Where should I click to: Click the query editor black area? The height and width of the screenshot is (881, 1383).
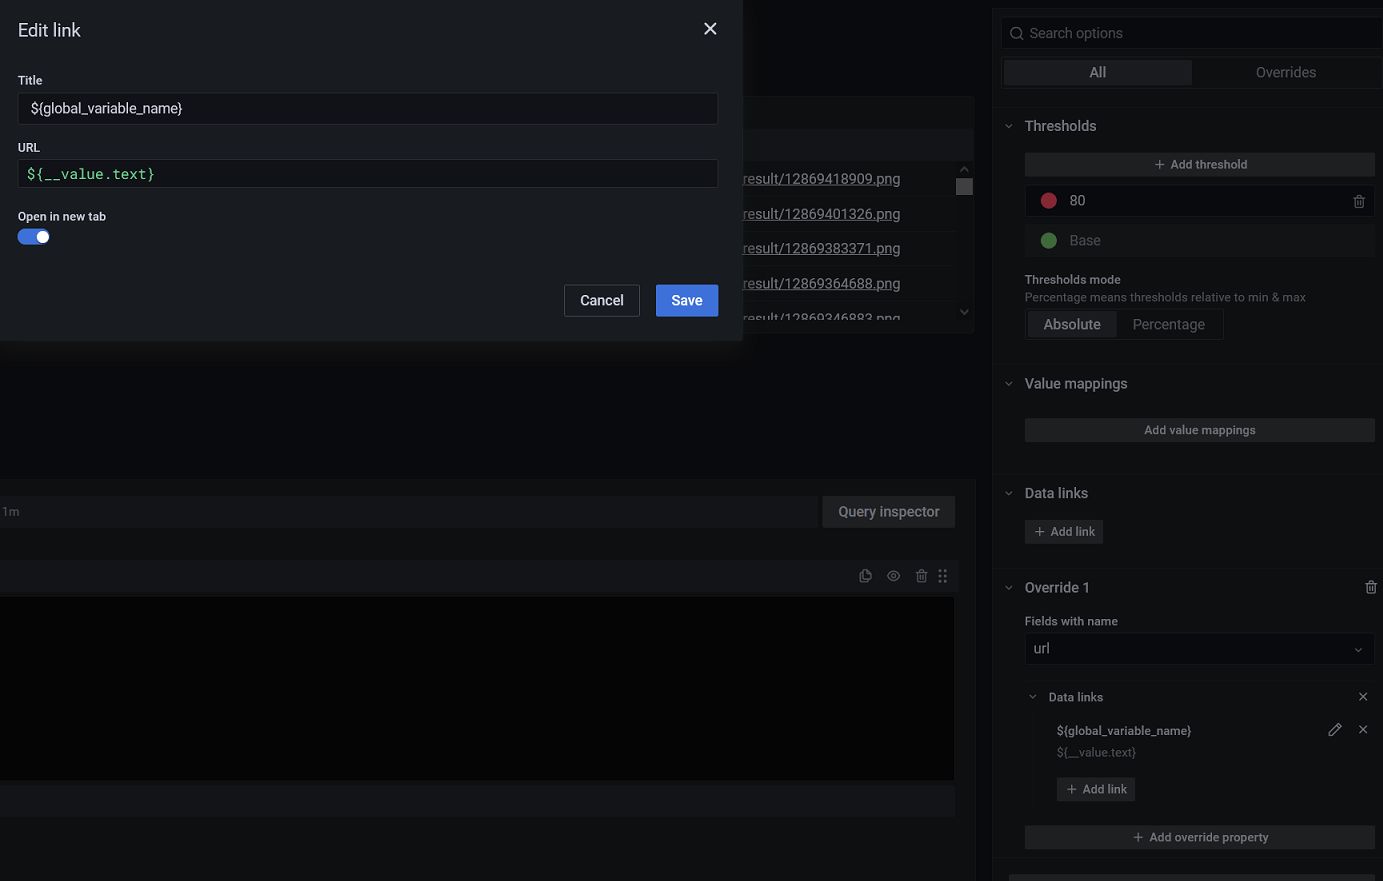[477, 688]
